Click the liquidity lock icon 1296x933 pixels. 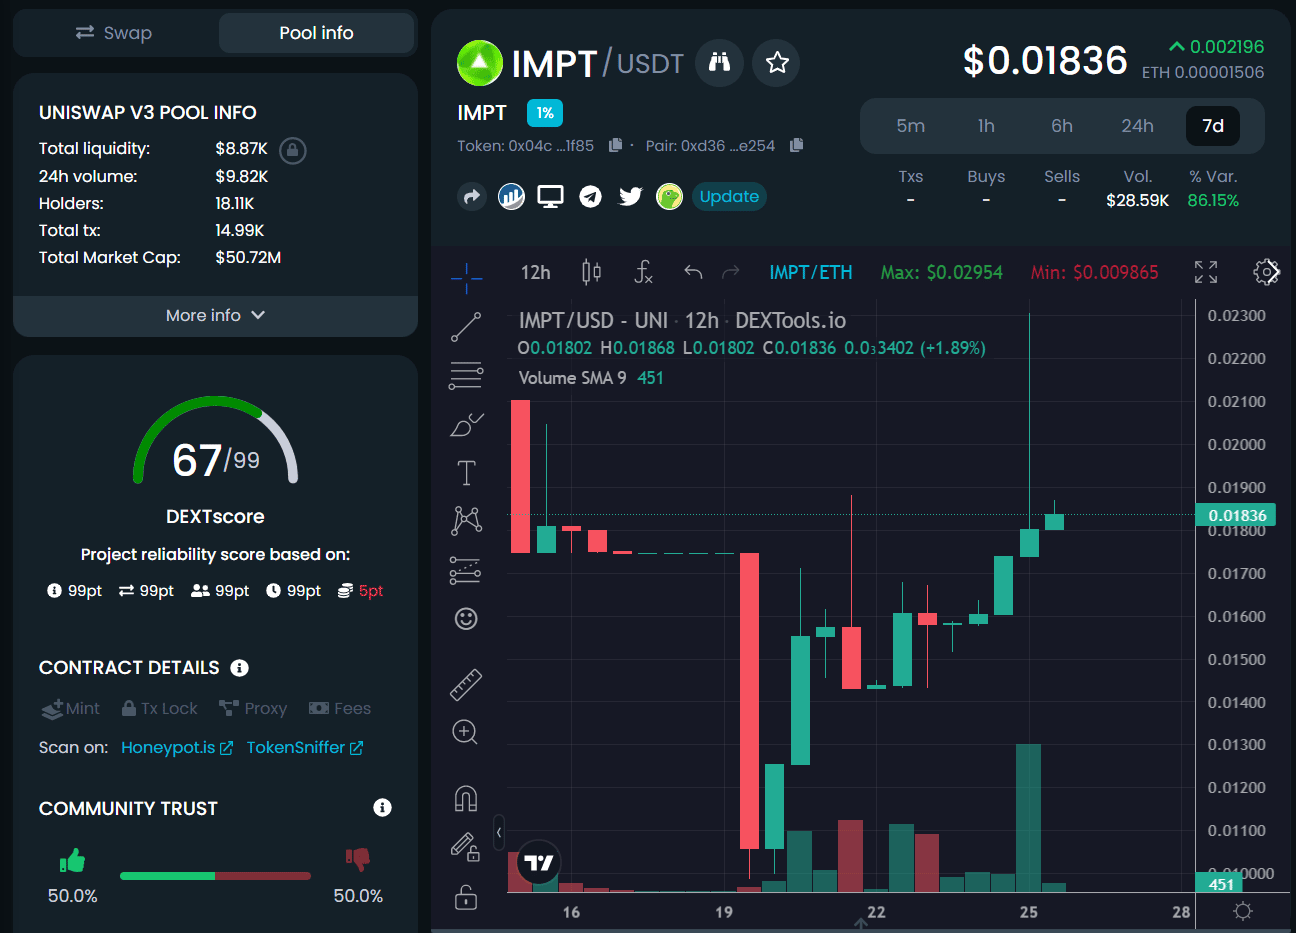click(292, 150)
